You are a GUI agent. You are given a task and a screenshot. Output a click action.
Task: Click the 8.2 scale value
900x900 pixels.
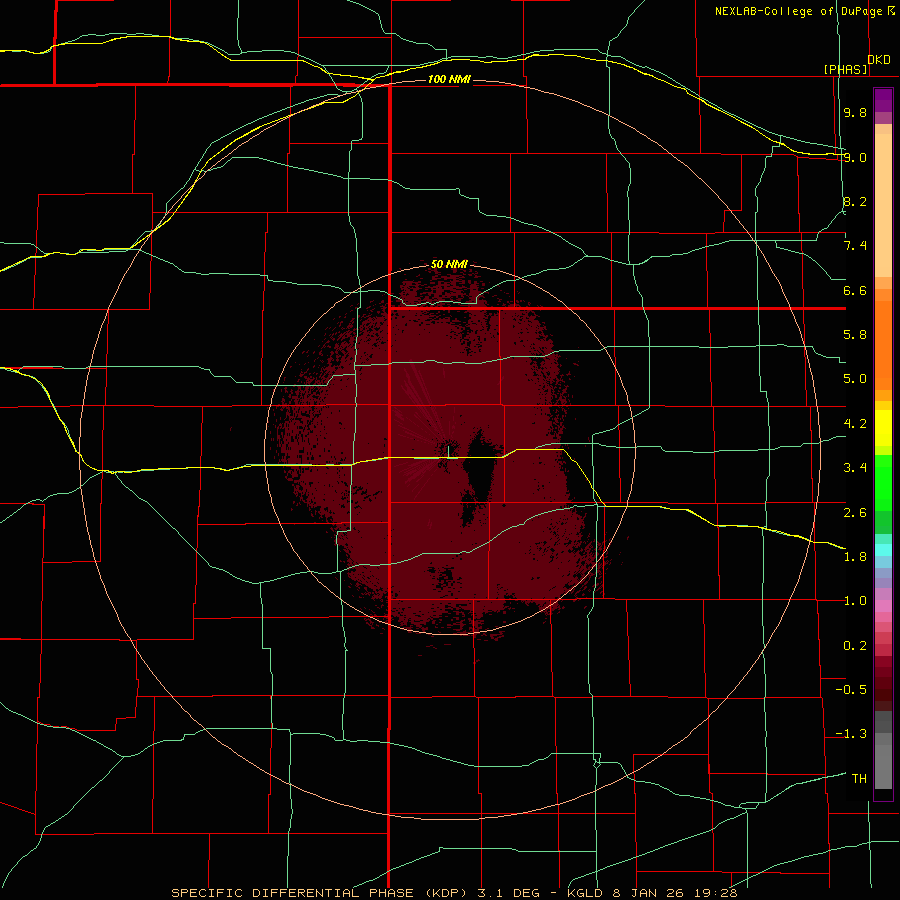point(855,201)
